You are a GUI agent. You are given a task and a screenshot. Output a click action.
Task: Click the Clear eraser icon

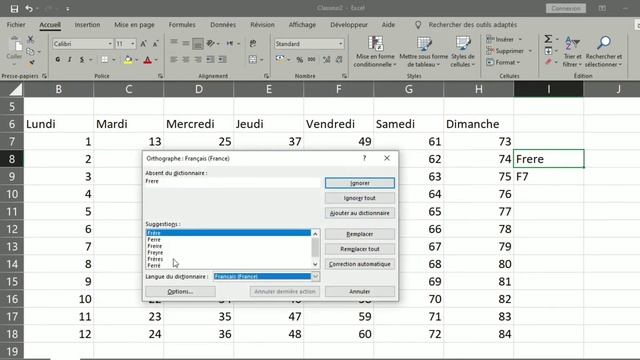tap(548, 62)
